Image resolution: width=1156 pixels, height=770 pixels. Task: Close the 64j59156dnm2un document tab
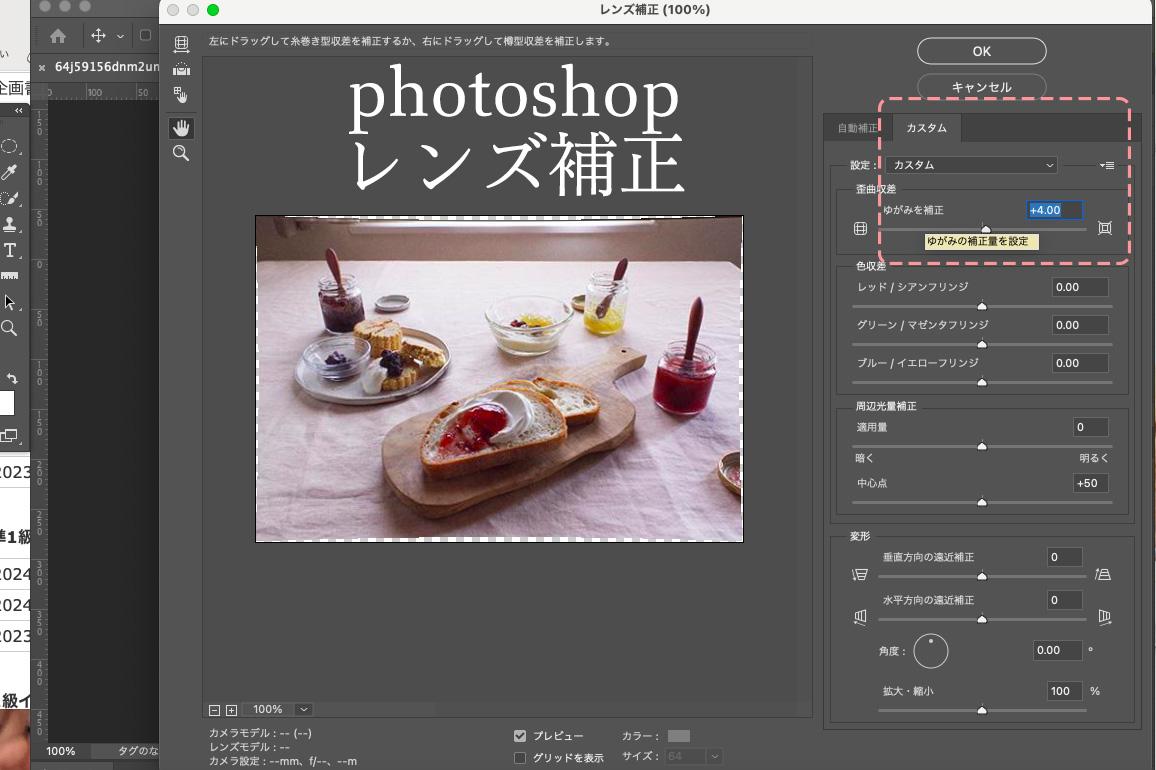point(42,68)
